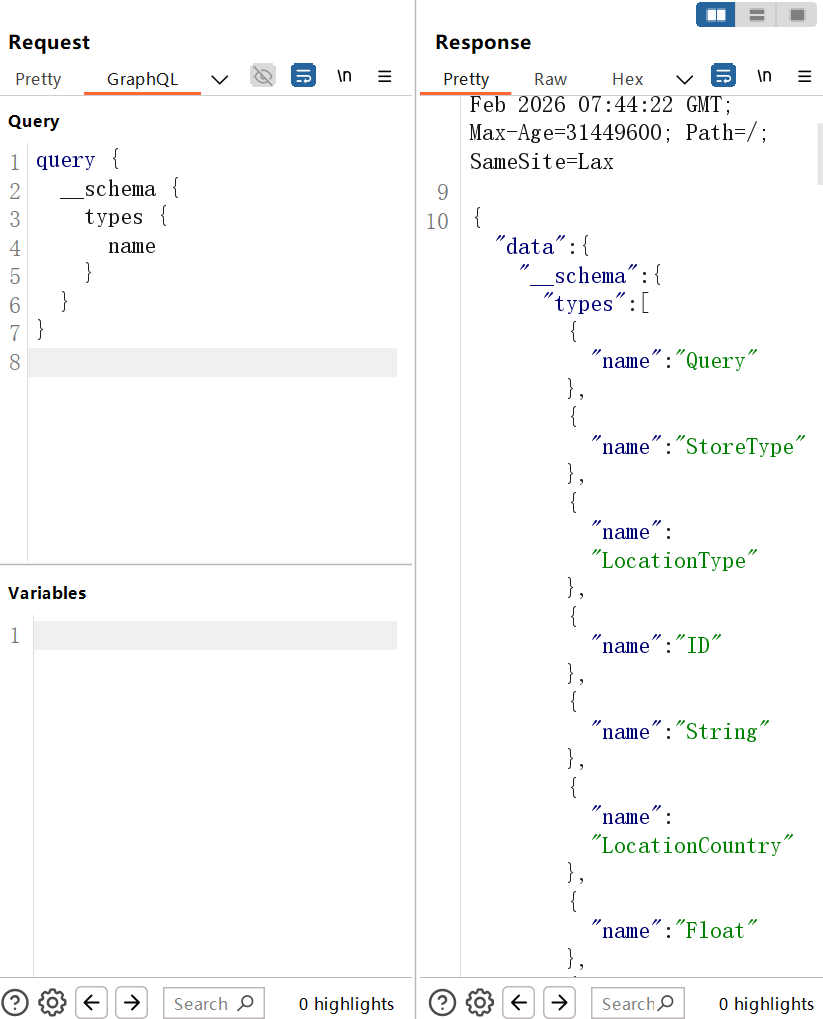Viewport: 823px width, 1019px height.
Task: Switch layout to stacked horizontal view
Action: coord(756,15)
